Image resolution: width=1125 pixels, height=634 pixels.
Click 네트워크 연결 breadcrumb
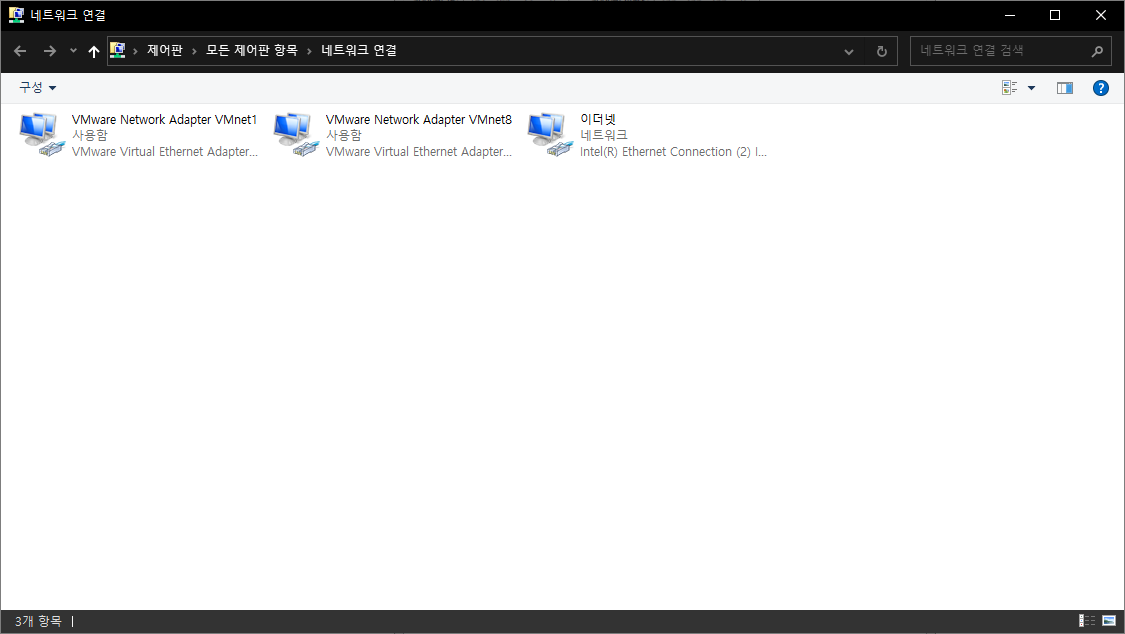tap(359, 50)
